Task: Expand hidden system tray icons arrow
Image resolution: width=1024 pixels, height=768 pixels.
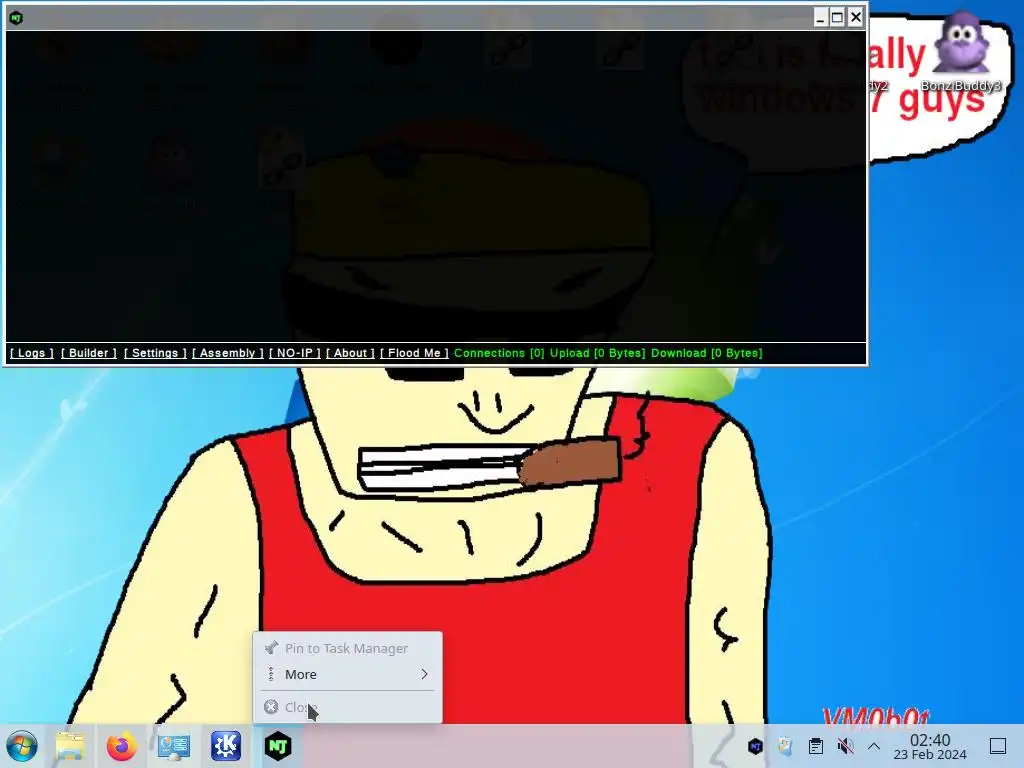Action: (874, 746)
